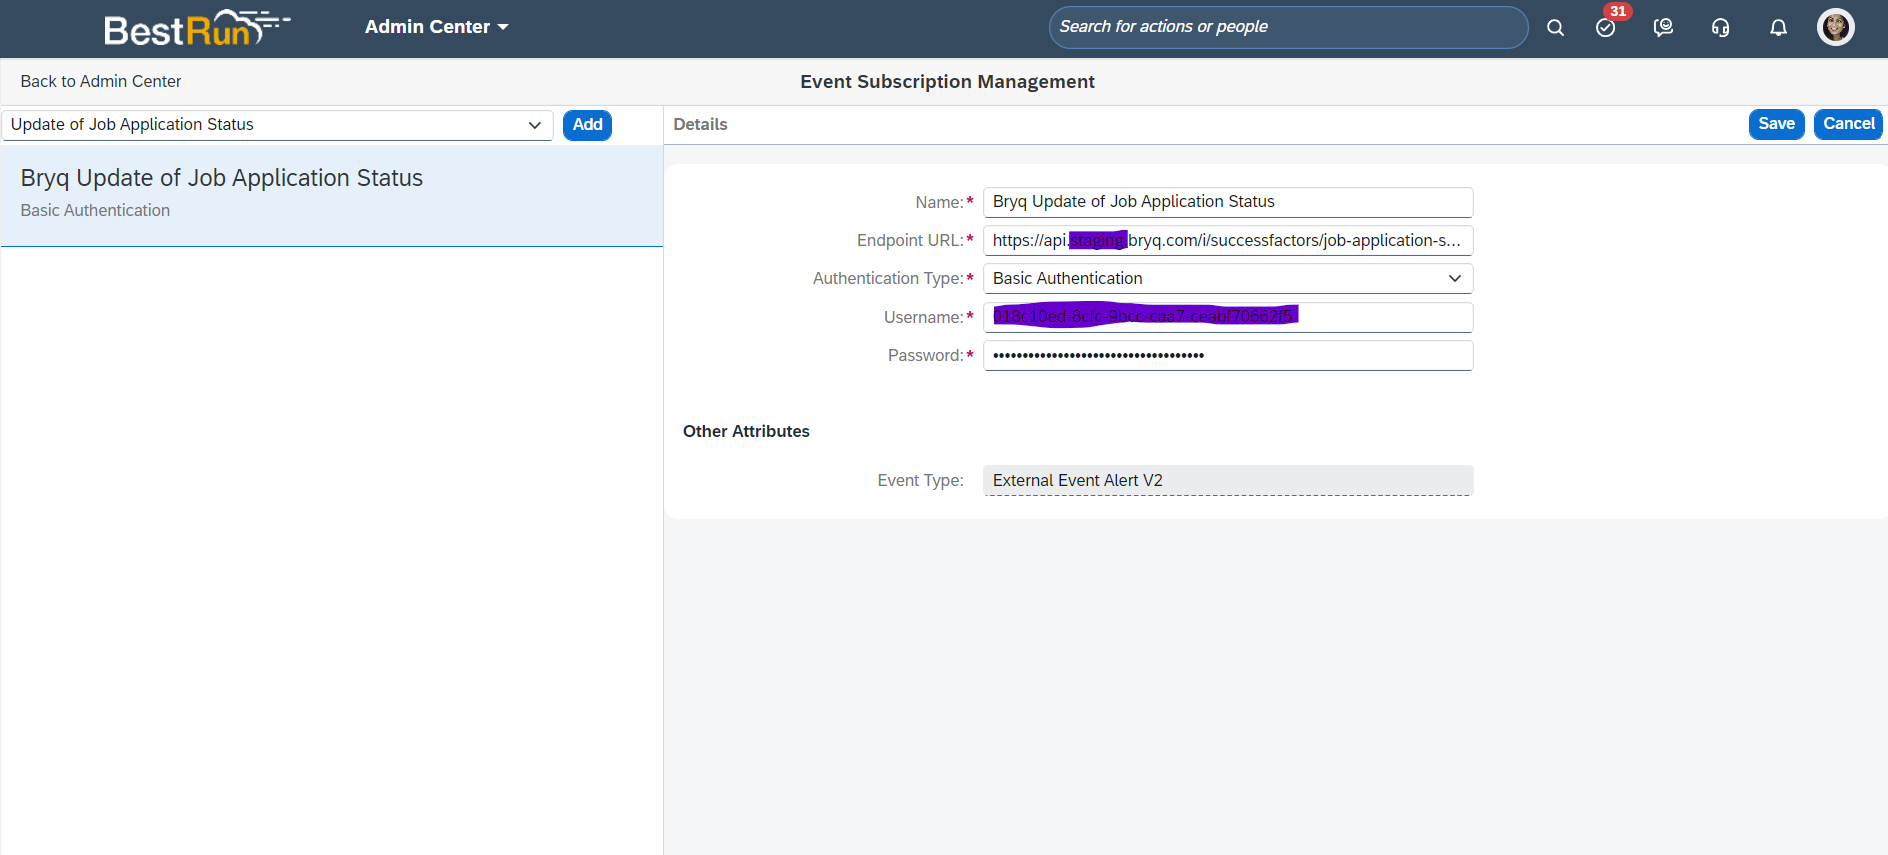Viewport: 1888px width, 855px height.
Task: Click the Details section header
Action: click(x=700, y=125)
